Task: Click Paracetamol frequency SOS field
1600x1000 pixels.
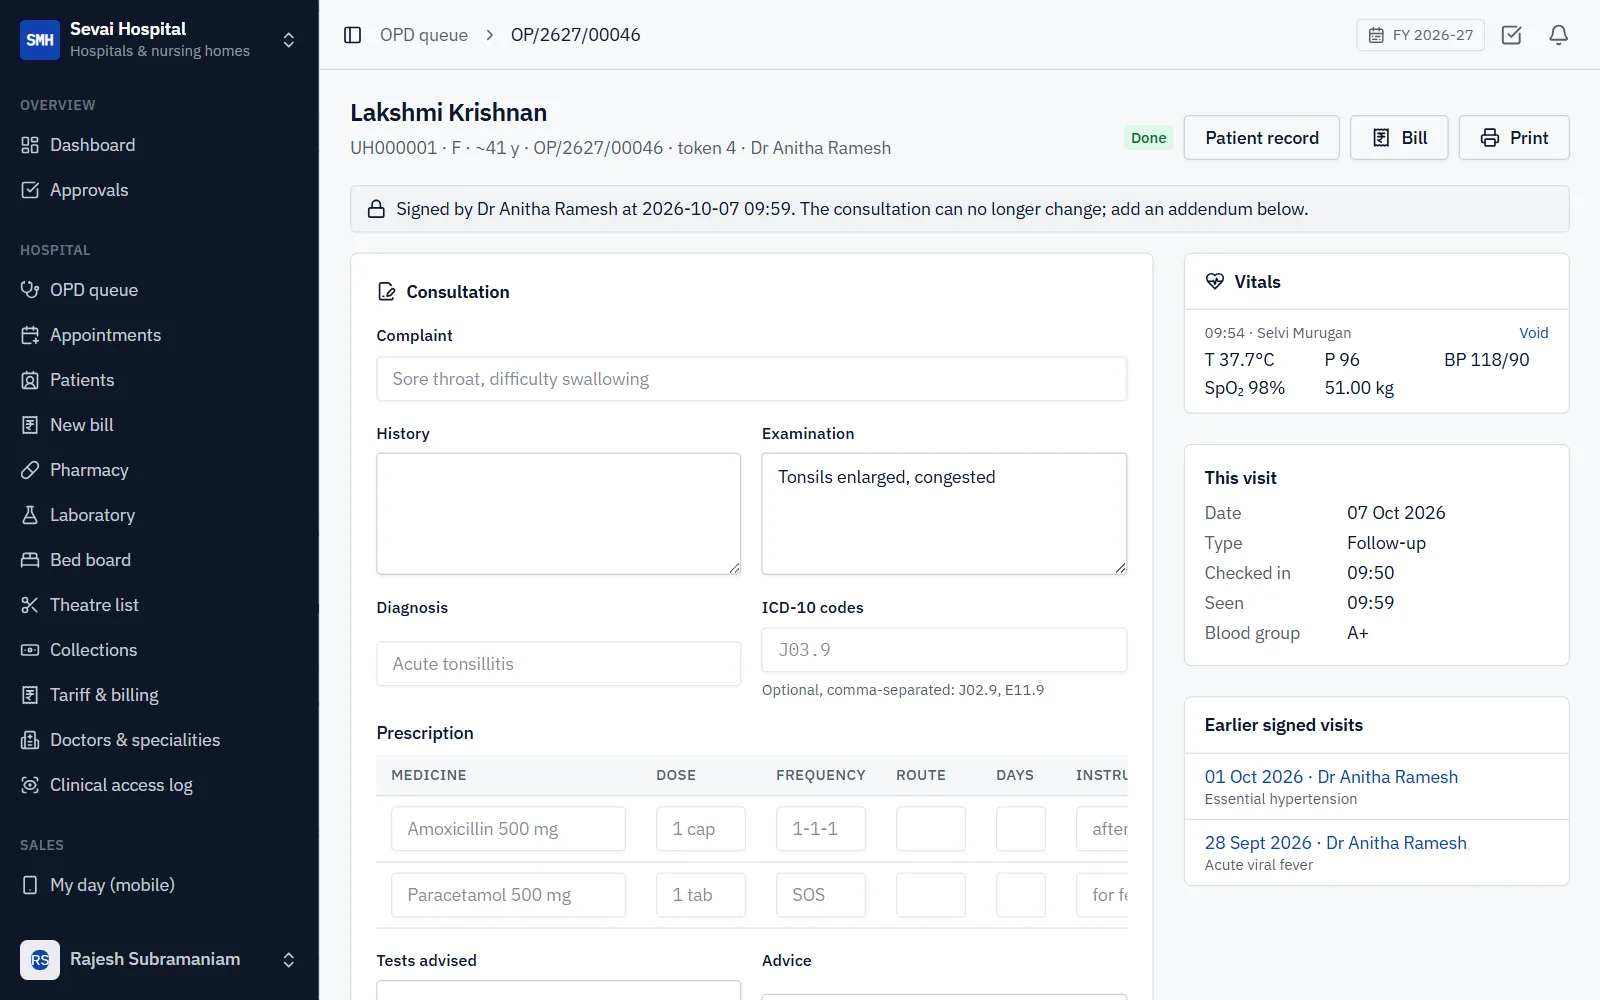Action: click(x=821, y=895)
